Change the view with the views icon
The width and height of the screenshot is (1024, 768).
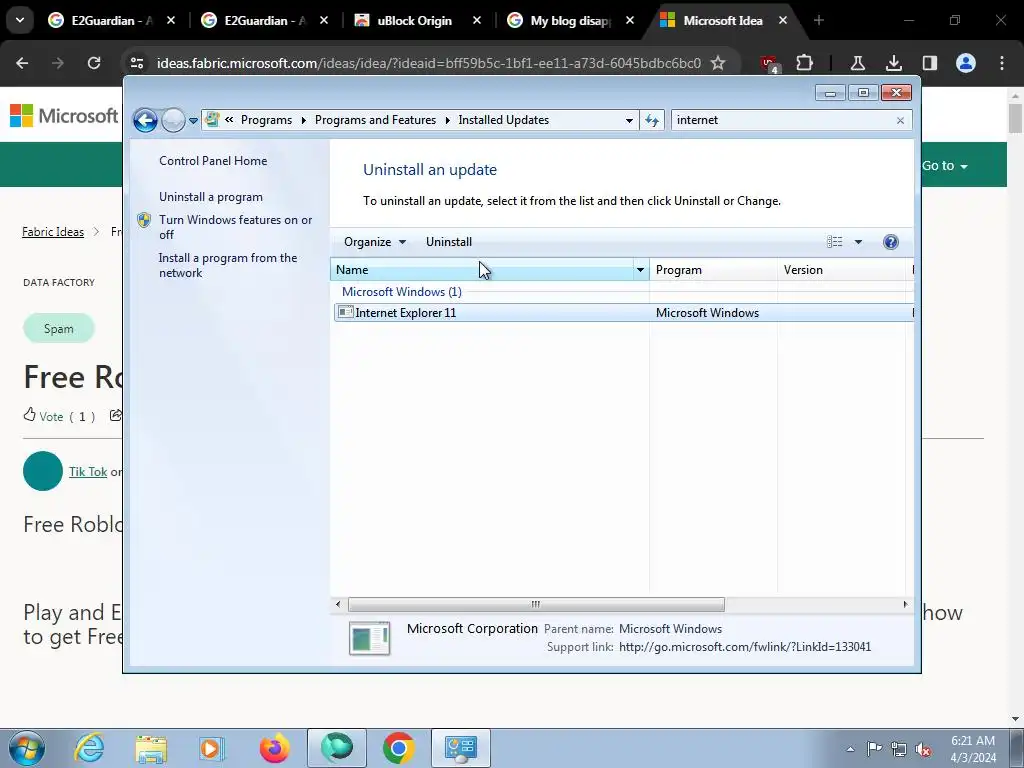(835, 242)
